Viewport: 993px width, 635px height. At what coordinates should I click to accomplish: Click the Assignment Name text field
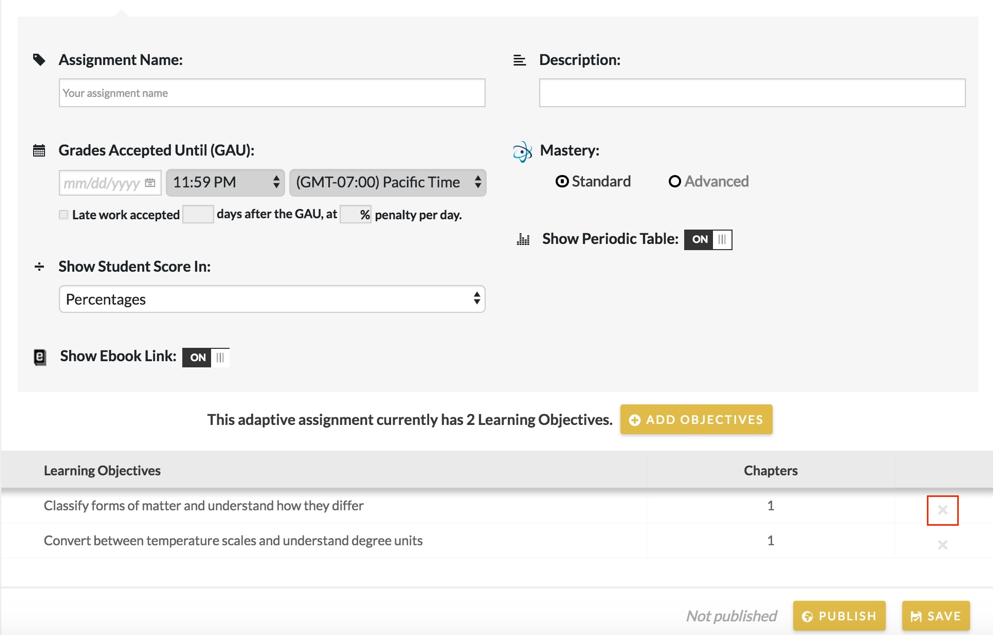click(x=272, y=93)
